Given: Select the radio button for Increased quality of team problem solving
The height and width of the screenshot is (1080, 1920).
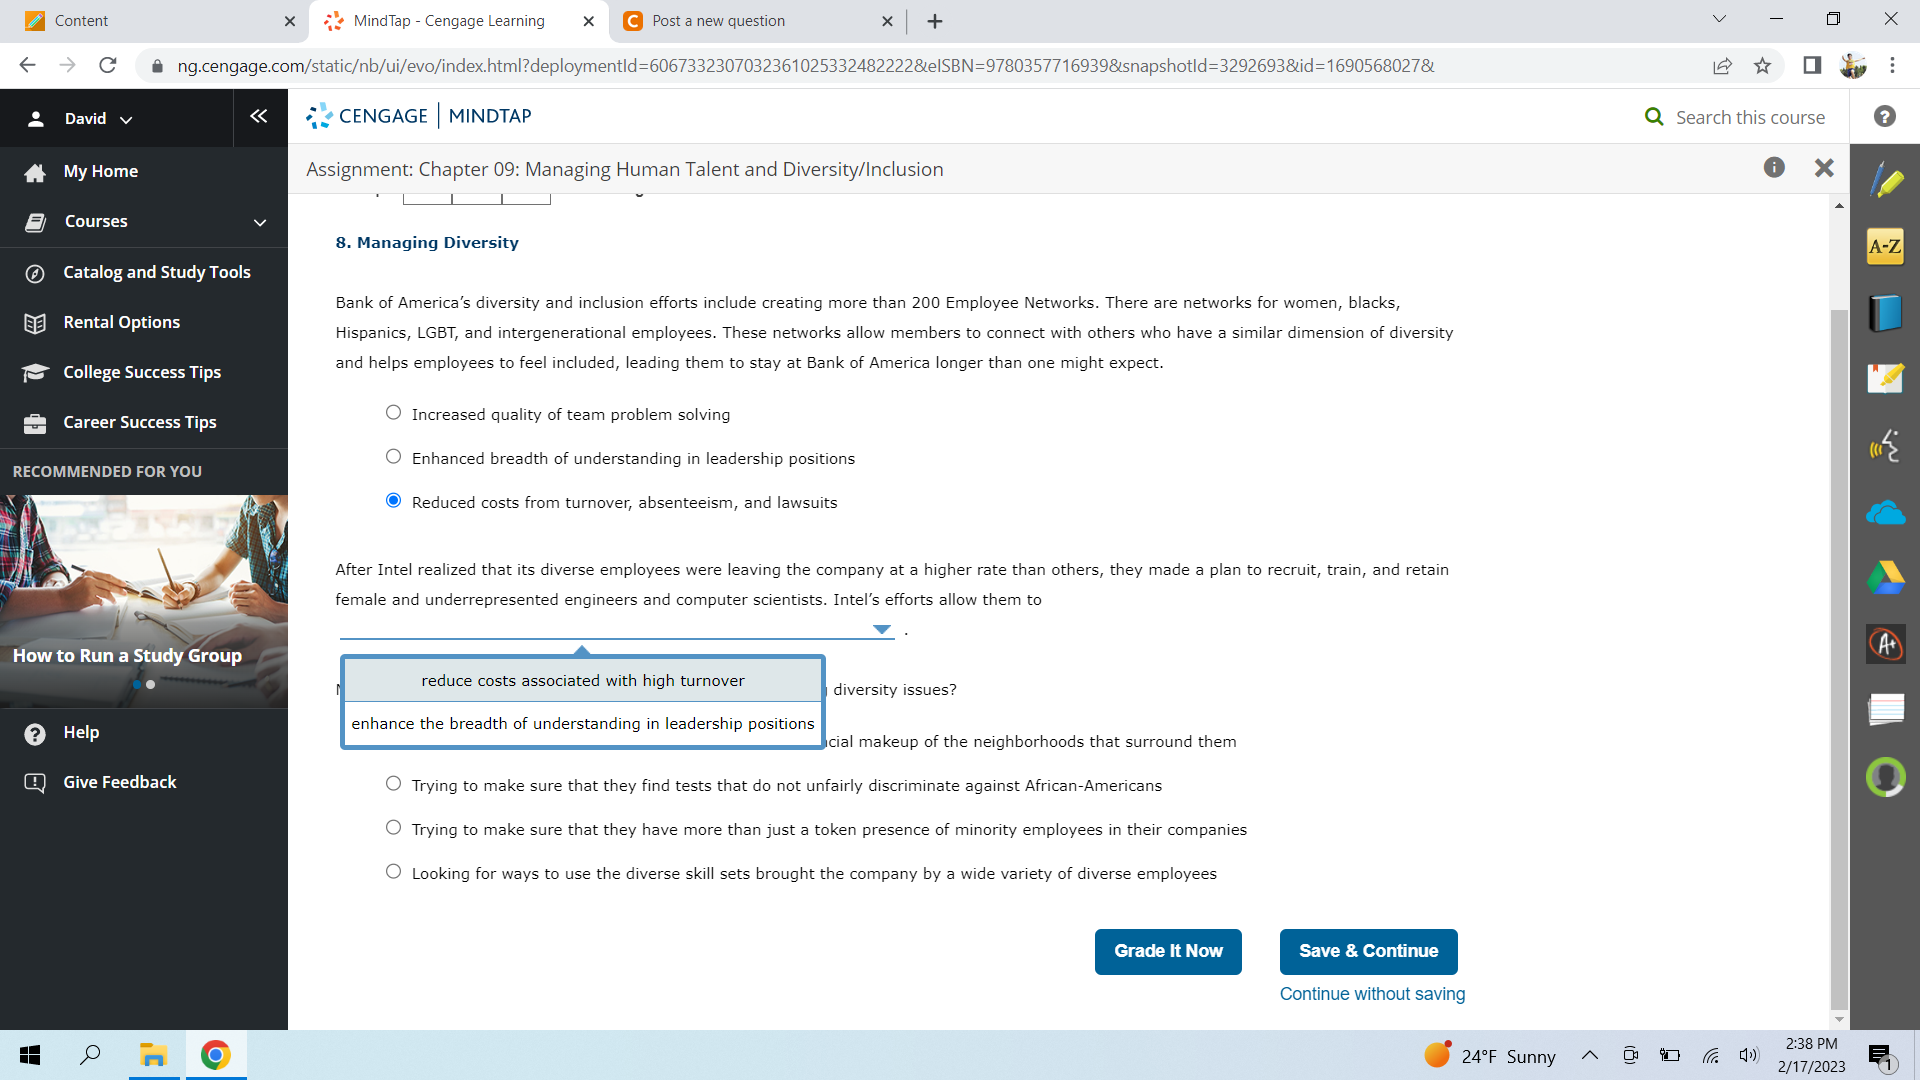Looking at the screenshot, I should 392,413.
